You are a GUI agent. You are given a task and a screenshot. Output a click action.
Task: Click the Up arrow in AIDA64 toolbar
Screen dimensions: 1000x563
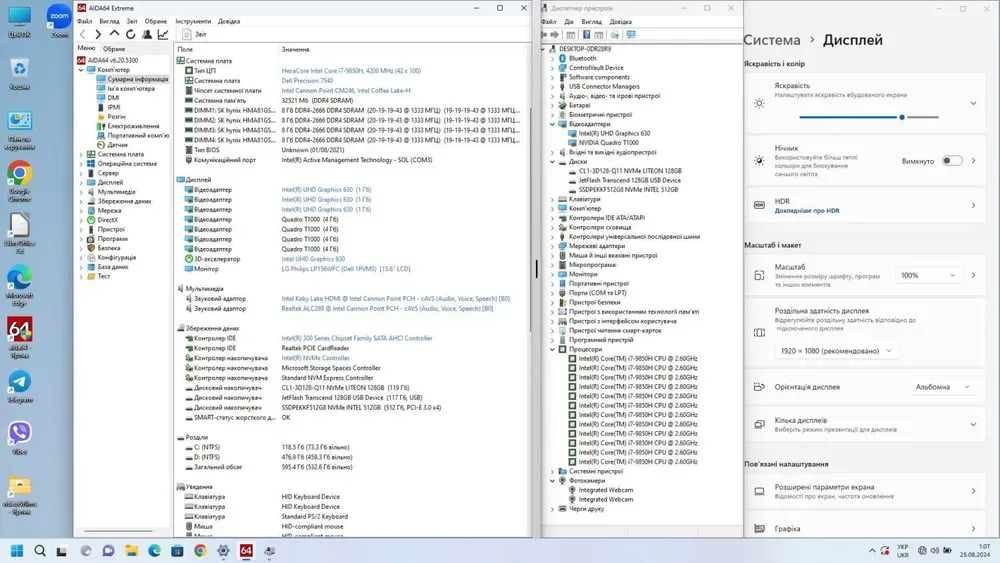click(114, 34)
